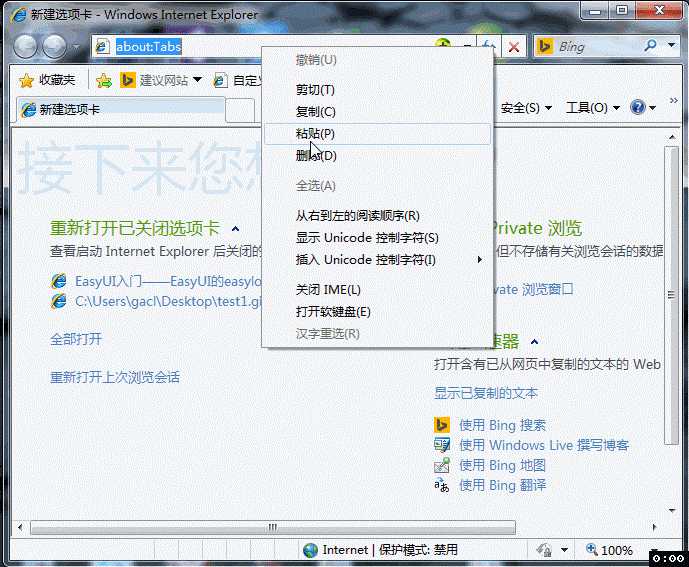Choose 复制(C) from the context menu
The height and width of the screenshot is (567, 689).
378,112
